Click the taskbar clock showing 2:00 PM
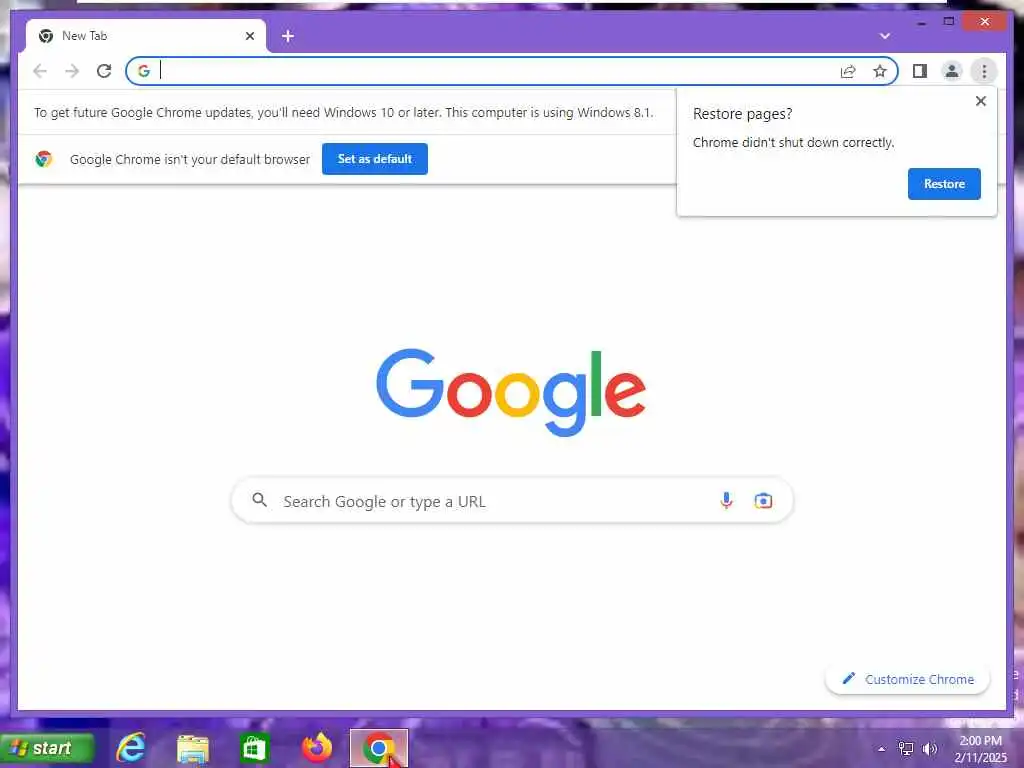The width and height of the screenshot is (1024, 768). click(980, 749)
